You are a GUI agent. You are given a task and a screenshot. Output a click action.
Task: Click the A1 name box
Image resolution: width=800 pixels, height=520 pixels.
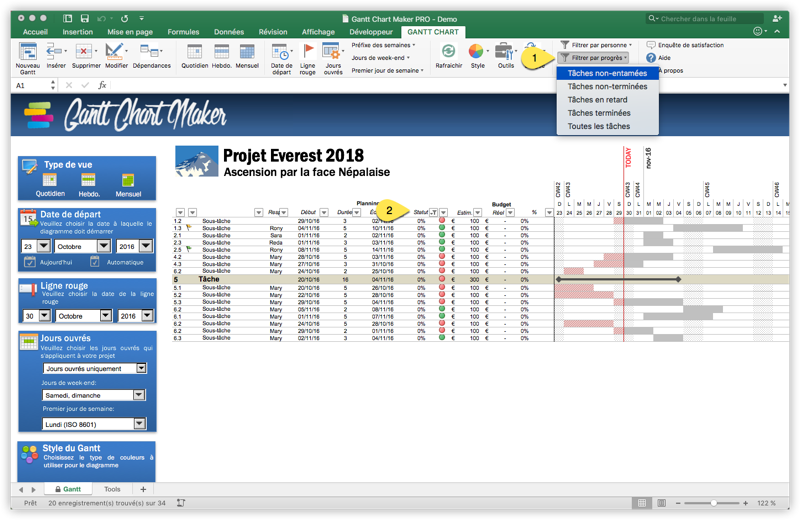pyautogui.click(x=32, y=85)
